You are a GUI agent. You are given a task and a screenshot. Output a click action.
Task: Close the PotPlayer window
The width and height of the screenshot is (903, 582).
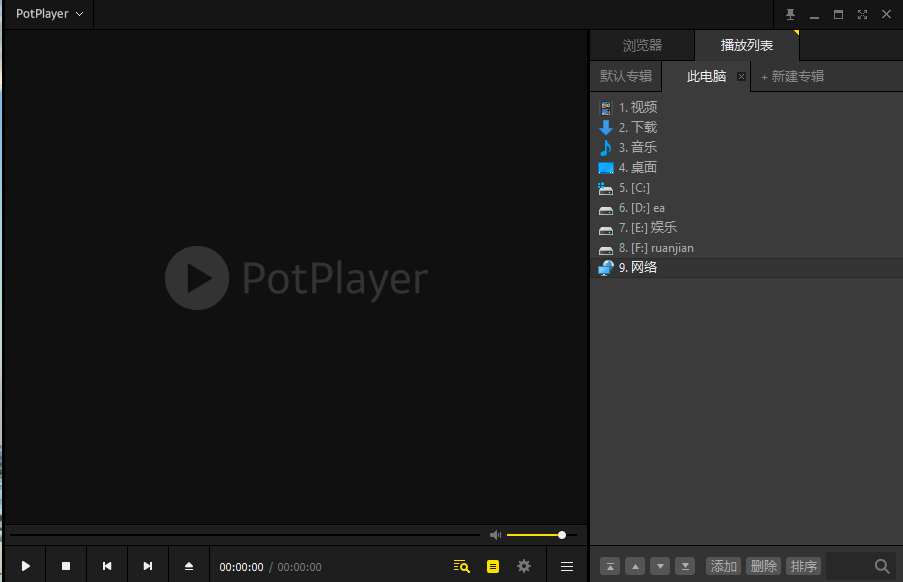(886, 14)
